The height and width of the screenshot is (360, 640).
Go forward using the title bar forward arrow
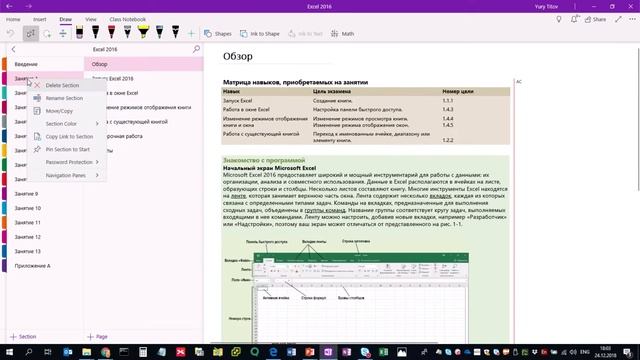coord(29,6)
